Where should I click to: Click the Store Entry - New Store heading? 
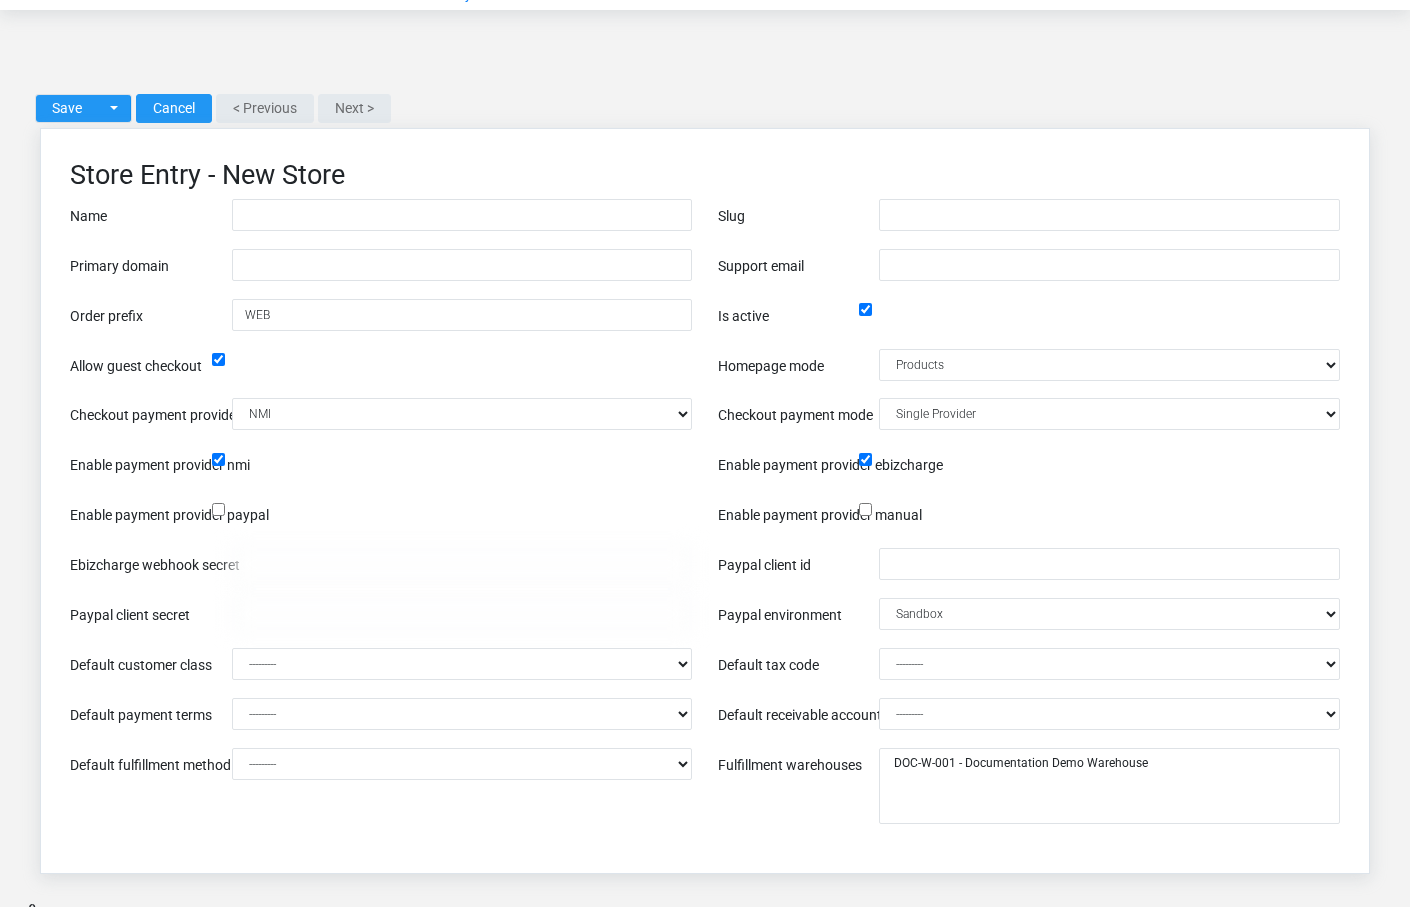(x=207, y=175)
